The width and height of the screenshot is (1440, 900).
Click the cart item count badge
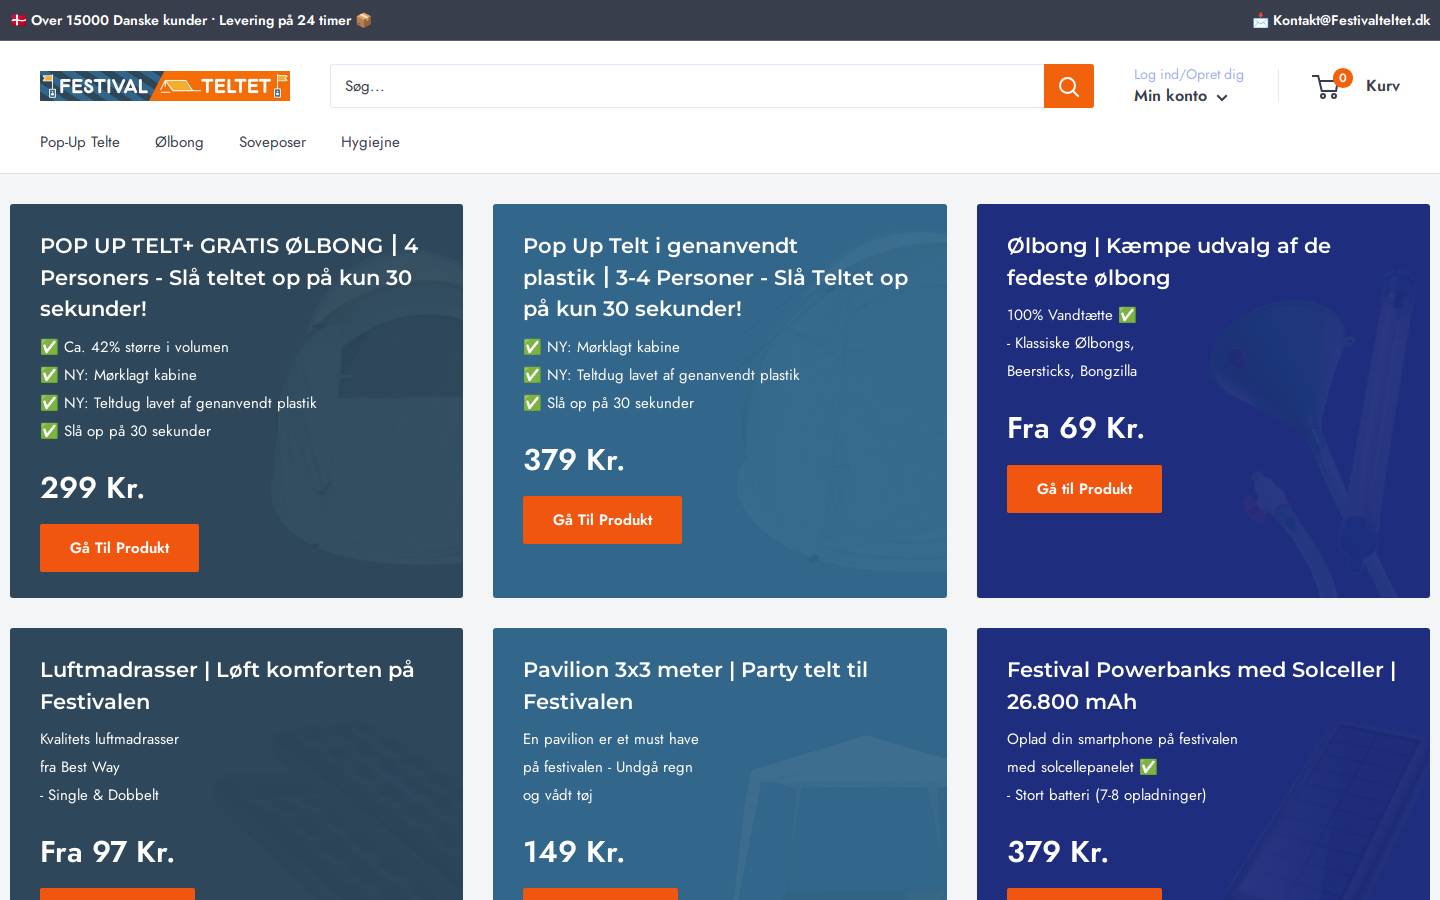pyautogui.click(x=1343, y=77)
